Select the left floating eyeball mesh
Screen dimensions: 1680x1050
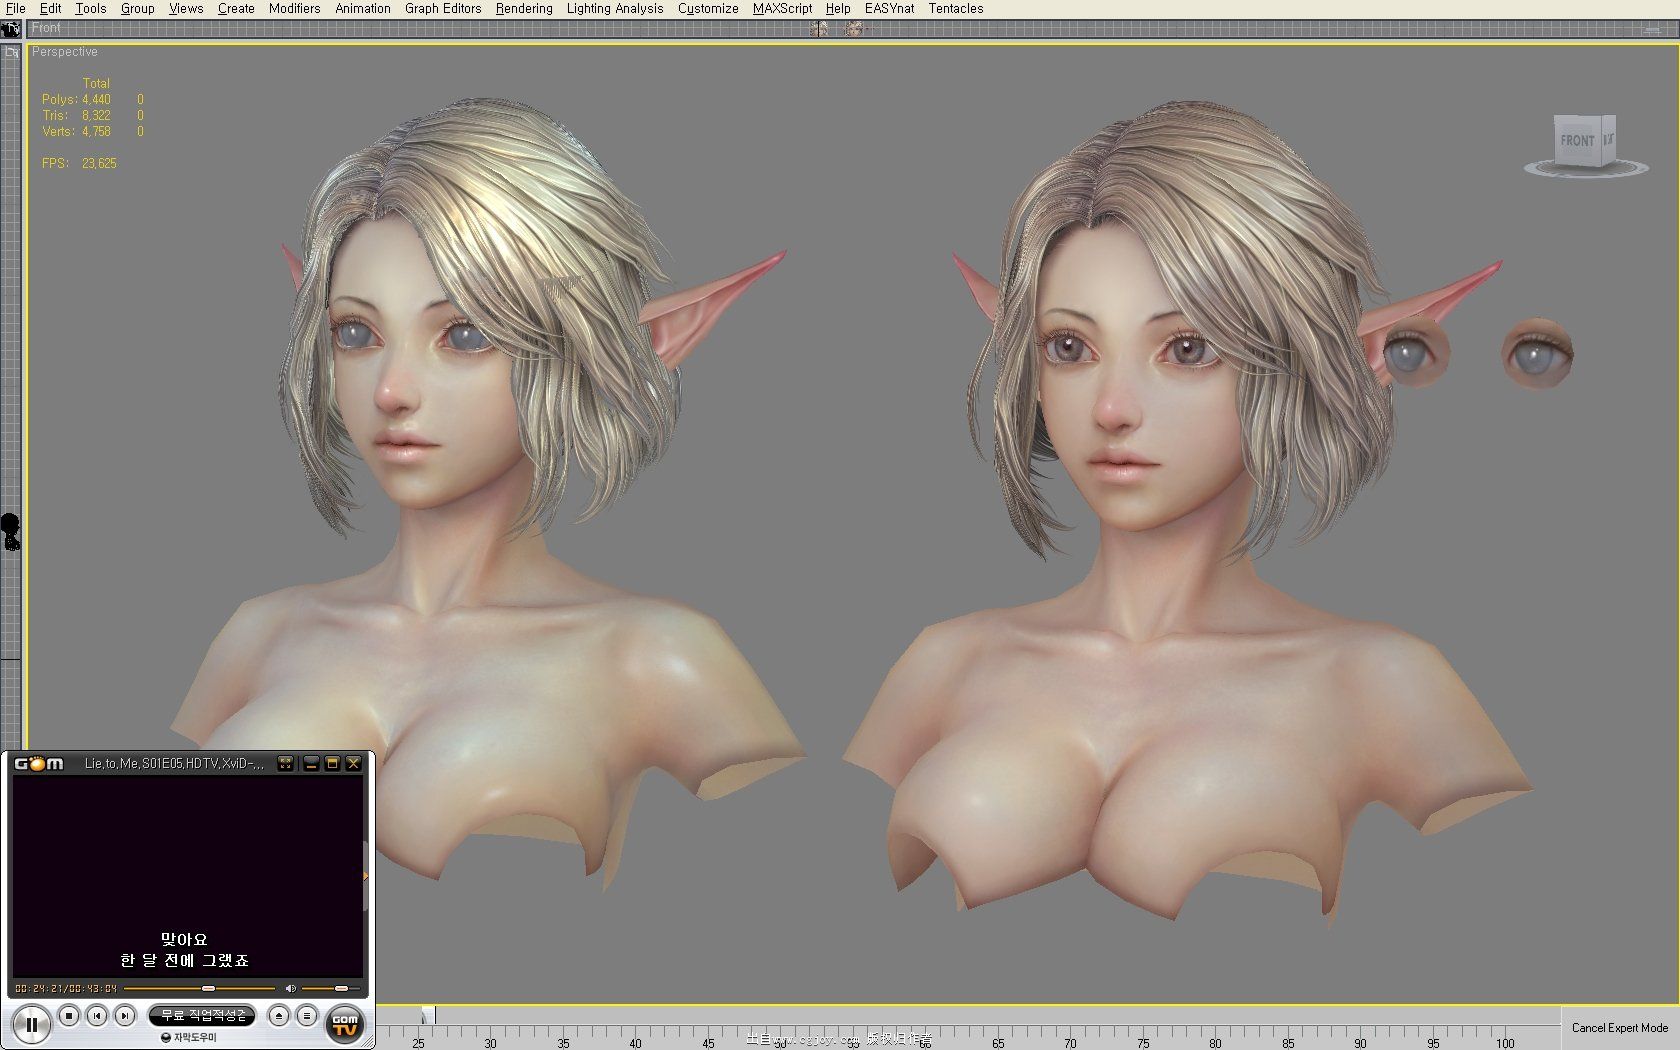point(1416,353)
